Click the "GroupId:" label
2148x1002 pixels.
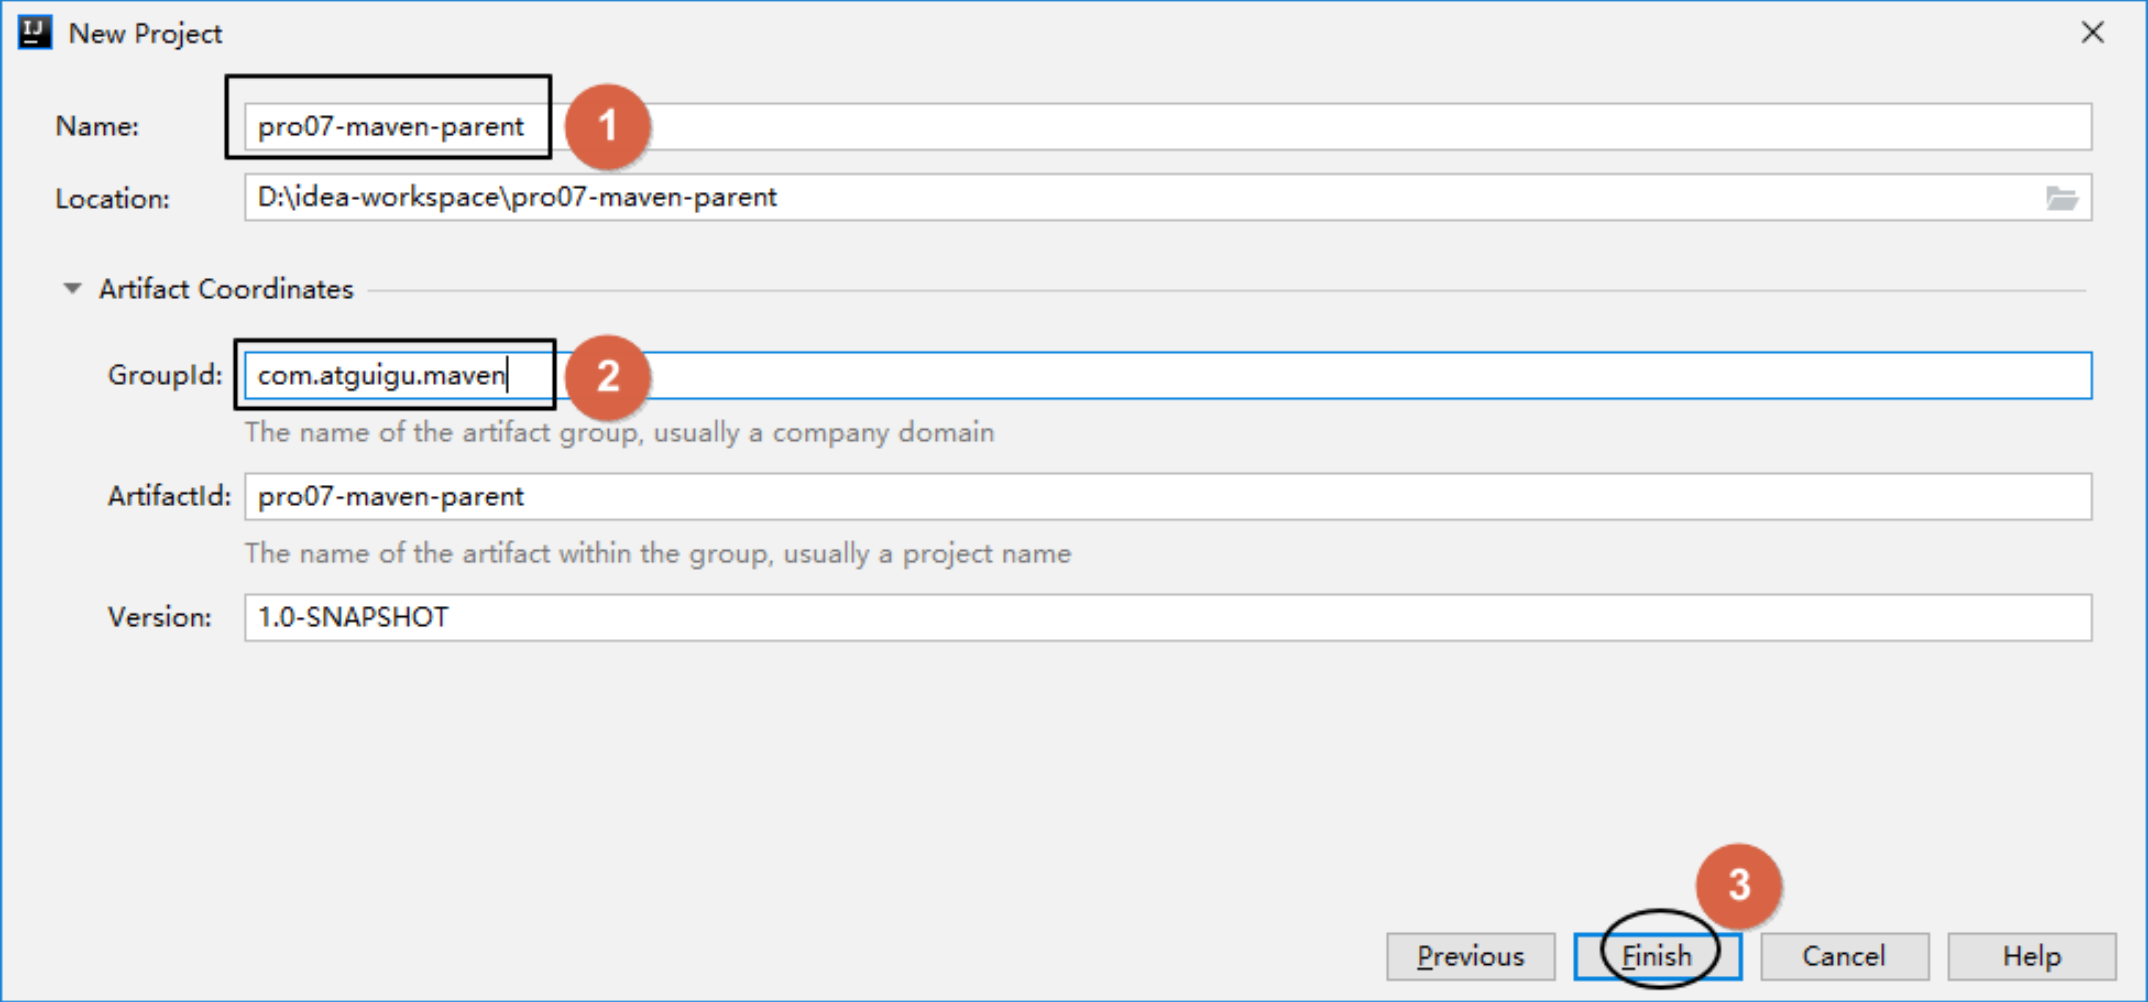click(x=165, y=376)
